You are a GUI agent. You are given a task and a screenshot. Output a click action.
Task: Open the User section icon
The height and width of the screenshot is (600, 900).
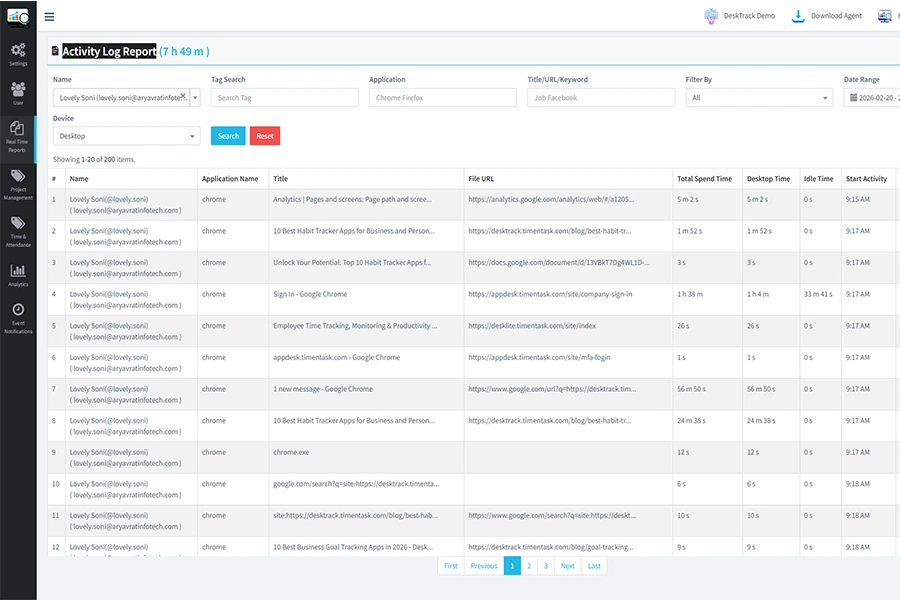pyautogui.click(x=18, y=93)
